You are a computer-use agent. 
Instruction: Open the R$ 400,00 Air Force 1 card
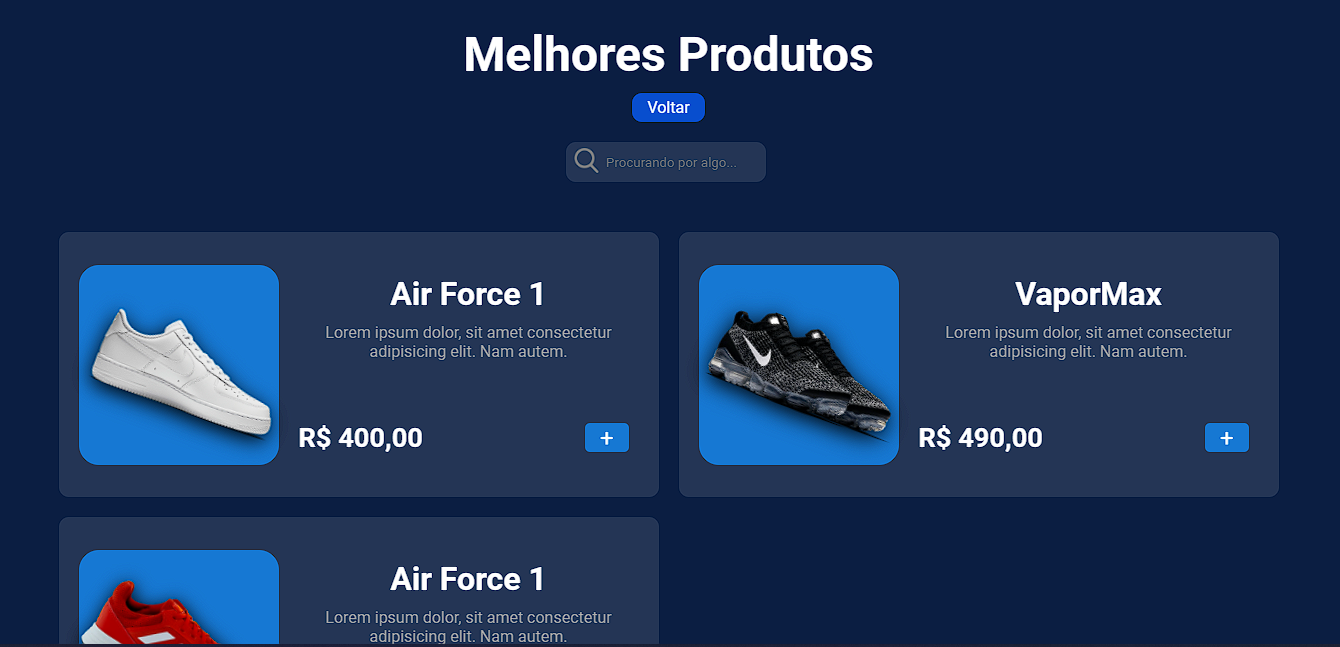[x=359, y=365]
